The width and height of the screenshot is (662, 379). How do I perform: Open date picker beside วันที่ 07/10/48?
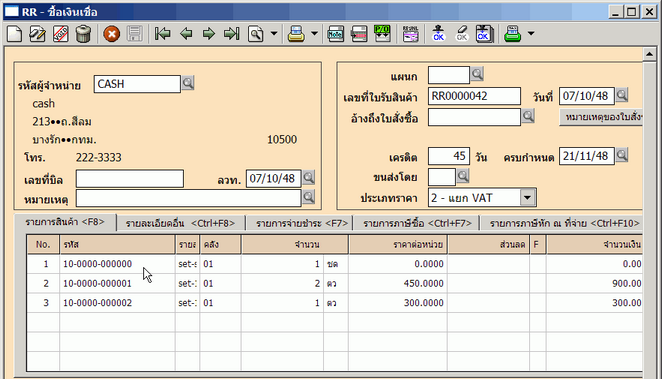(622, 95)
